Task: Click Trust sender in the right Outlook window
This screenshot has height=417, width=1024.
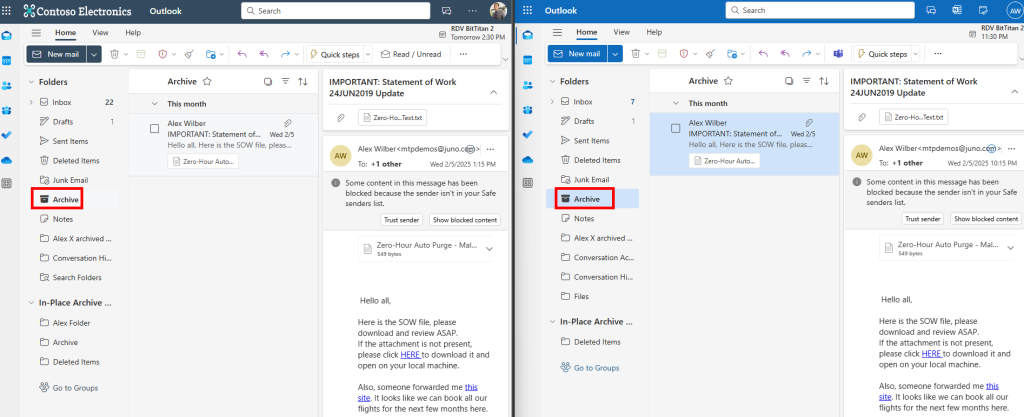Action: (923, 219)
